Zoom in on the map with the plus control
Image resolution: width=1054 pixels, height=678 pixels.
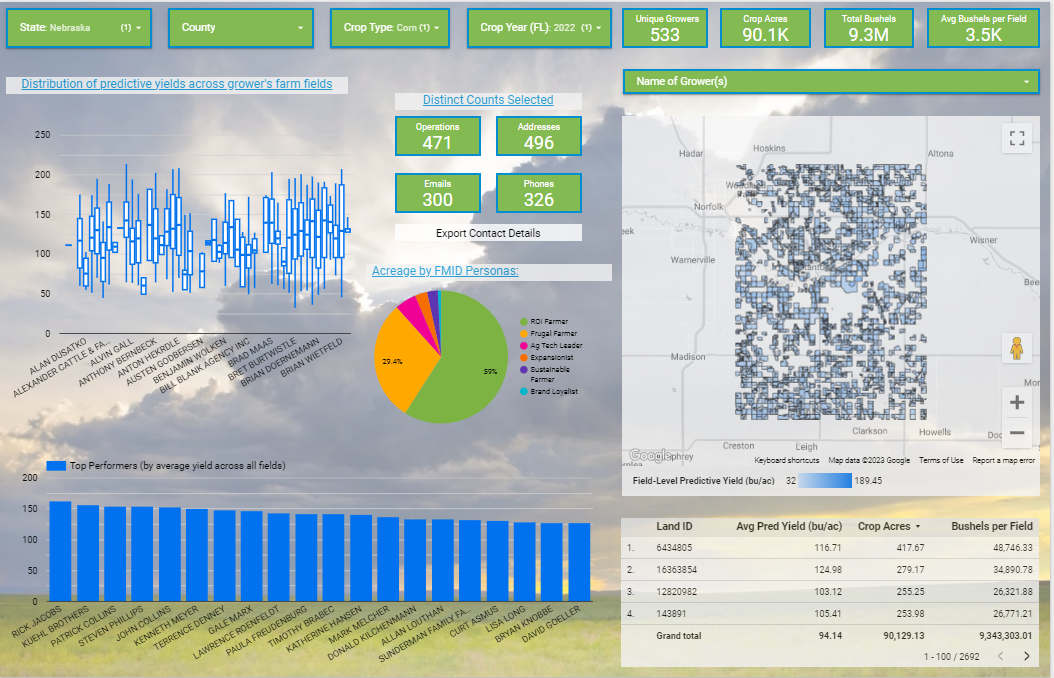[1016, 402]
